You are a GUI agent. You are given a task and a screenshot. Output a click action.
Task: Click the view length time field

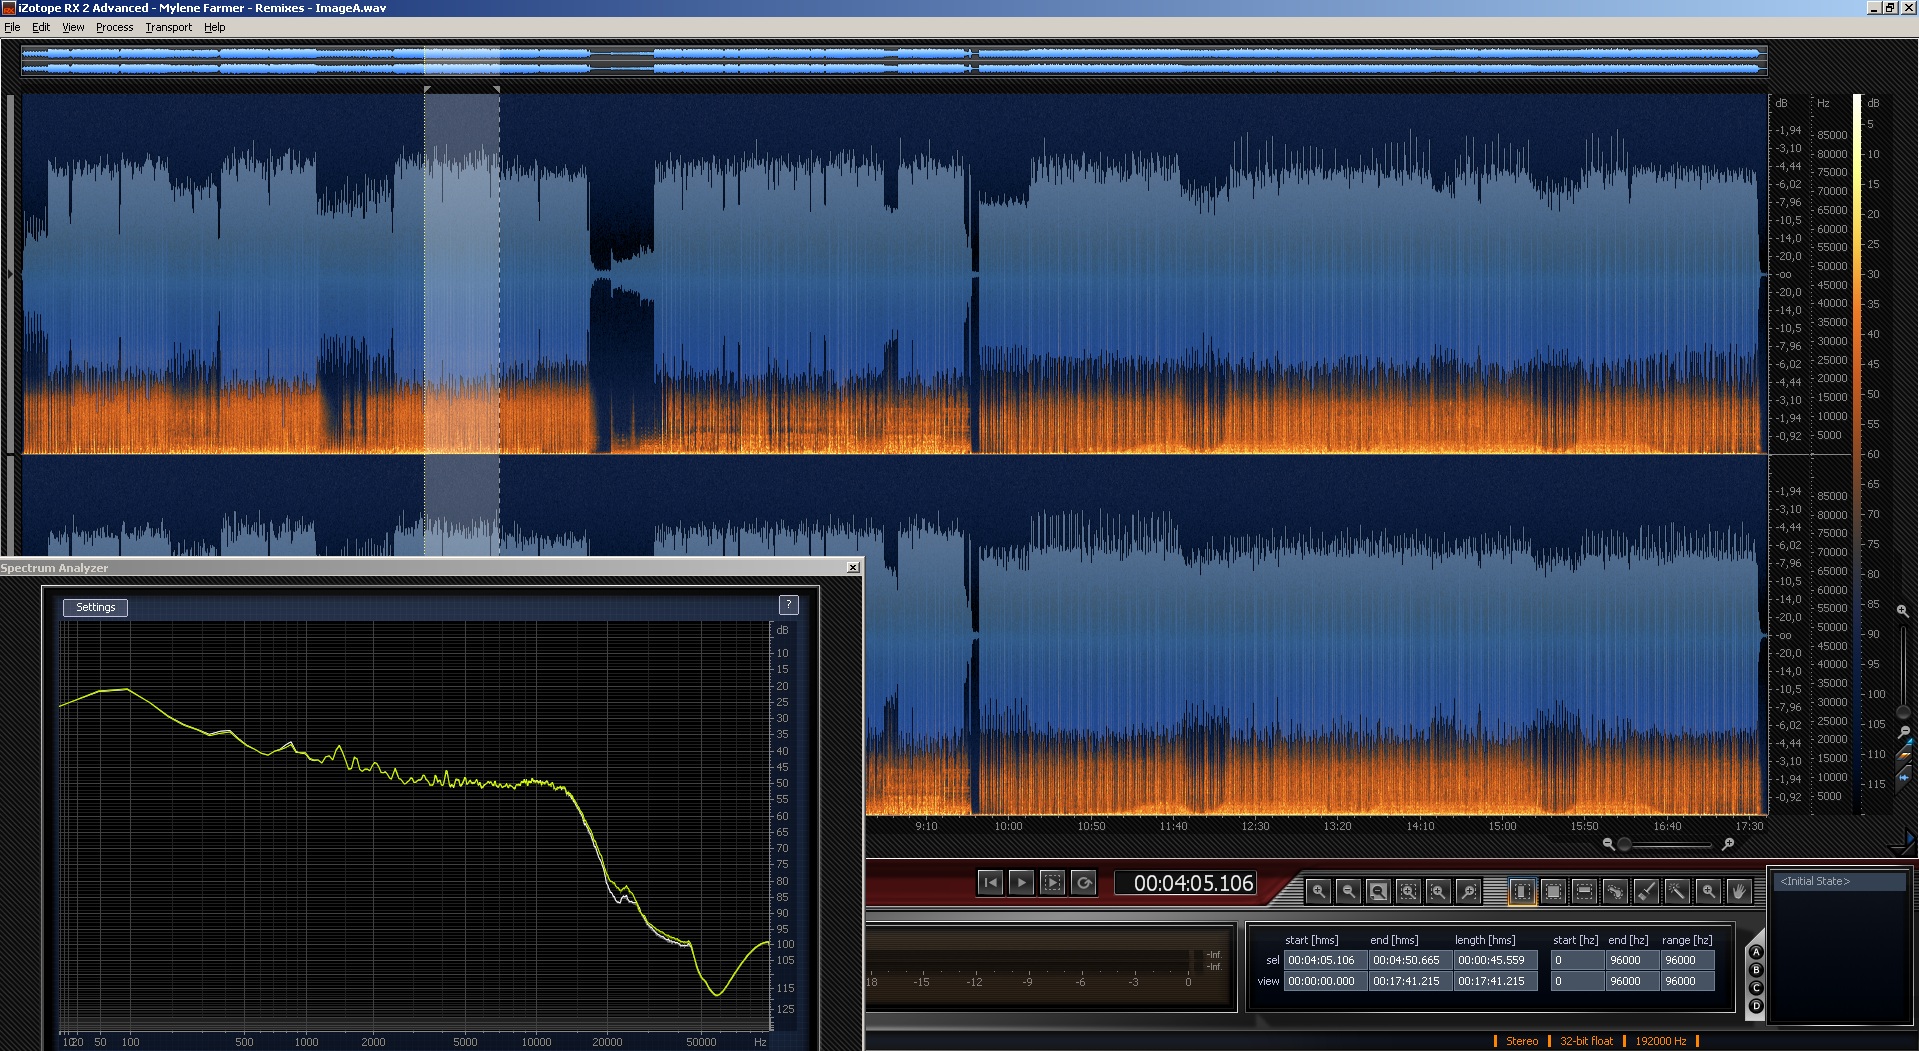[1495, 981]
